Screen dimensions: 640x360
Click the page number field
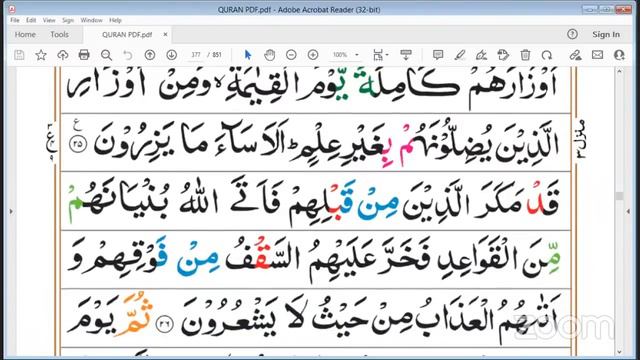[196, 55]
